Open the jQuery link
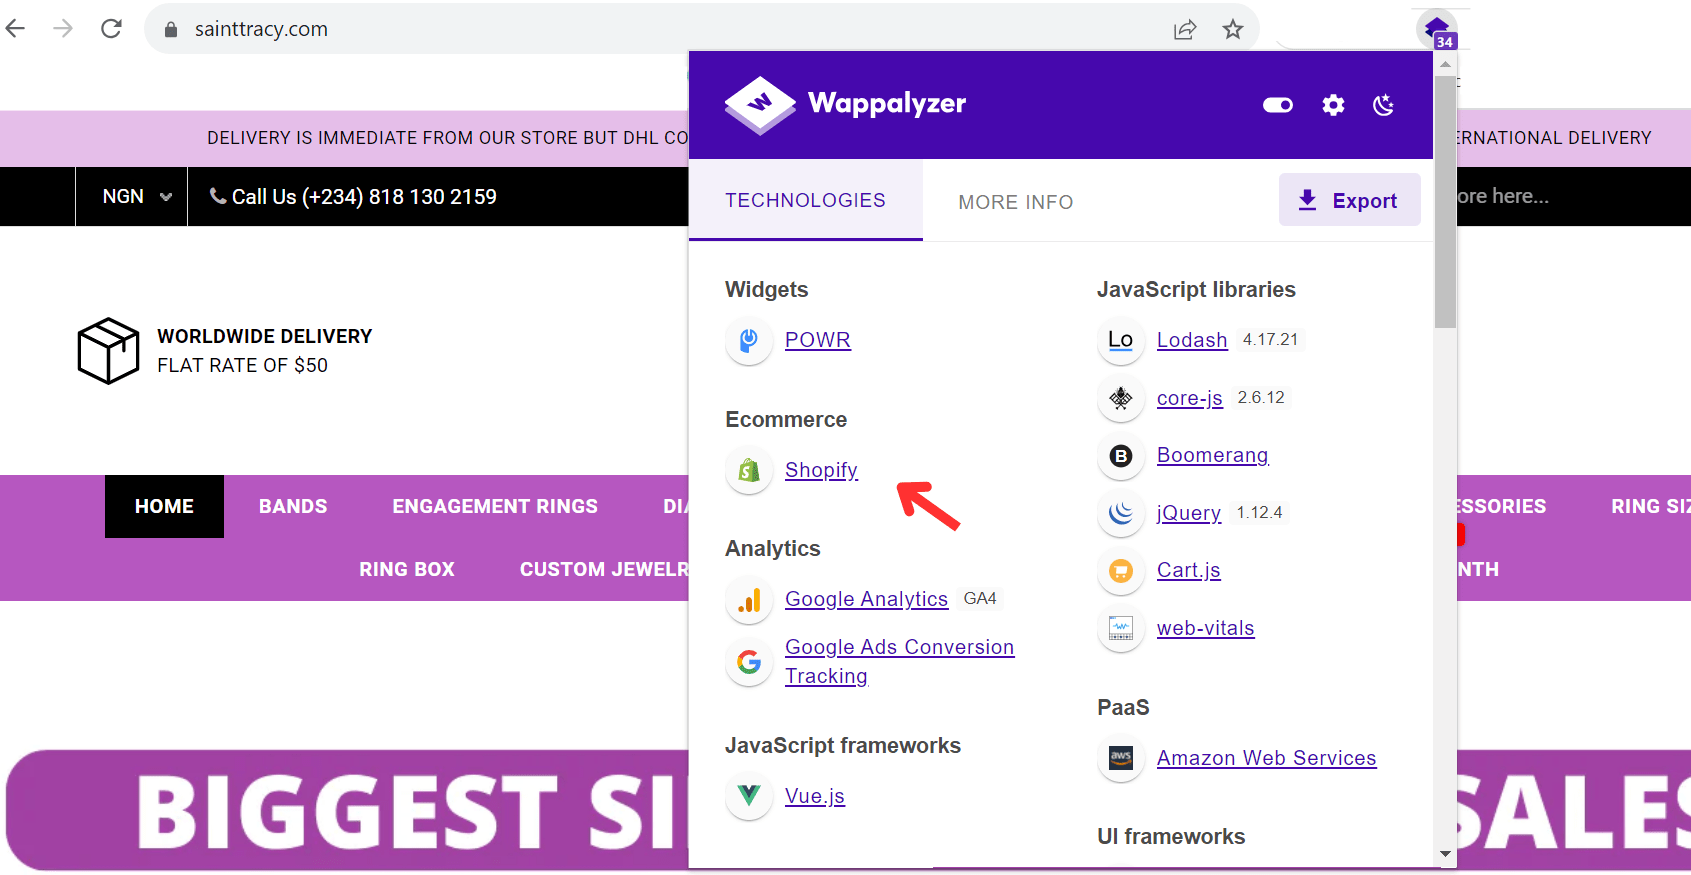This screenshot has width=1691, height=875. click(1189, 513)
